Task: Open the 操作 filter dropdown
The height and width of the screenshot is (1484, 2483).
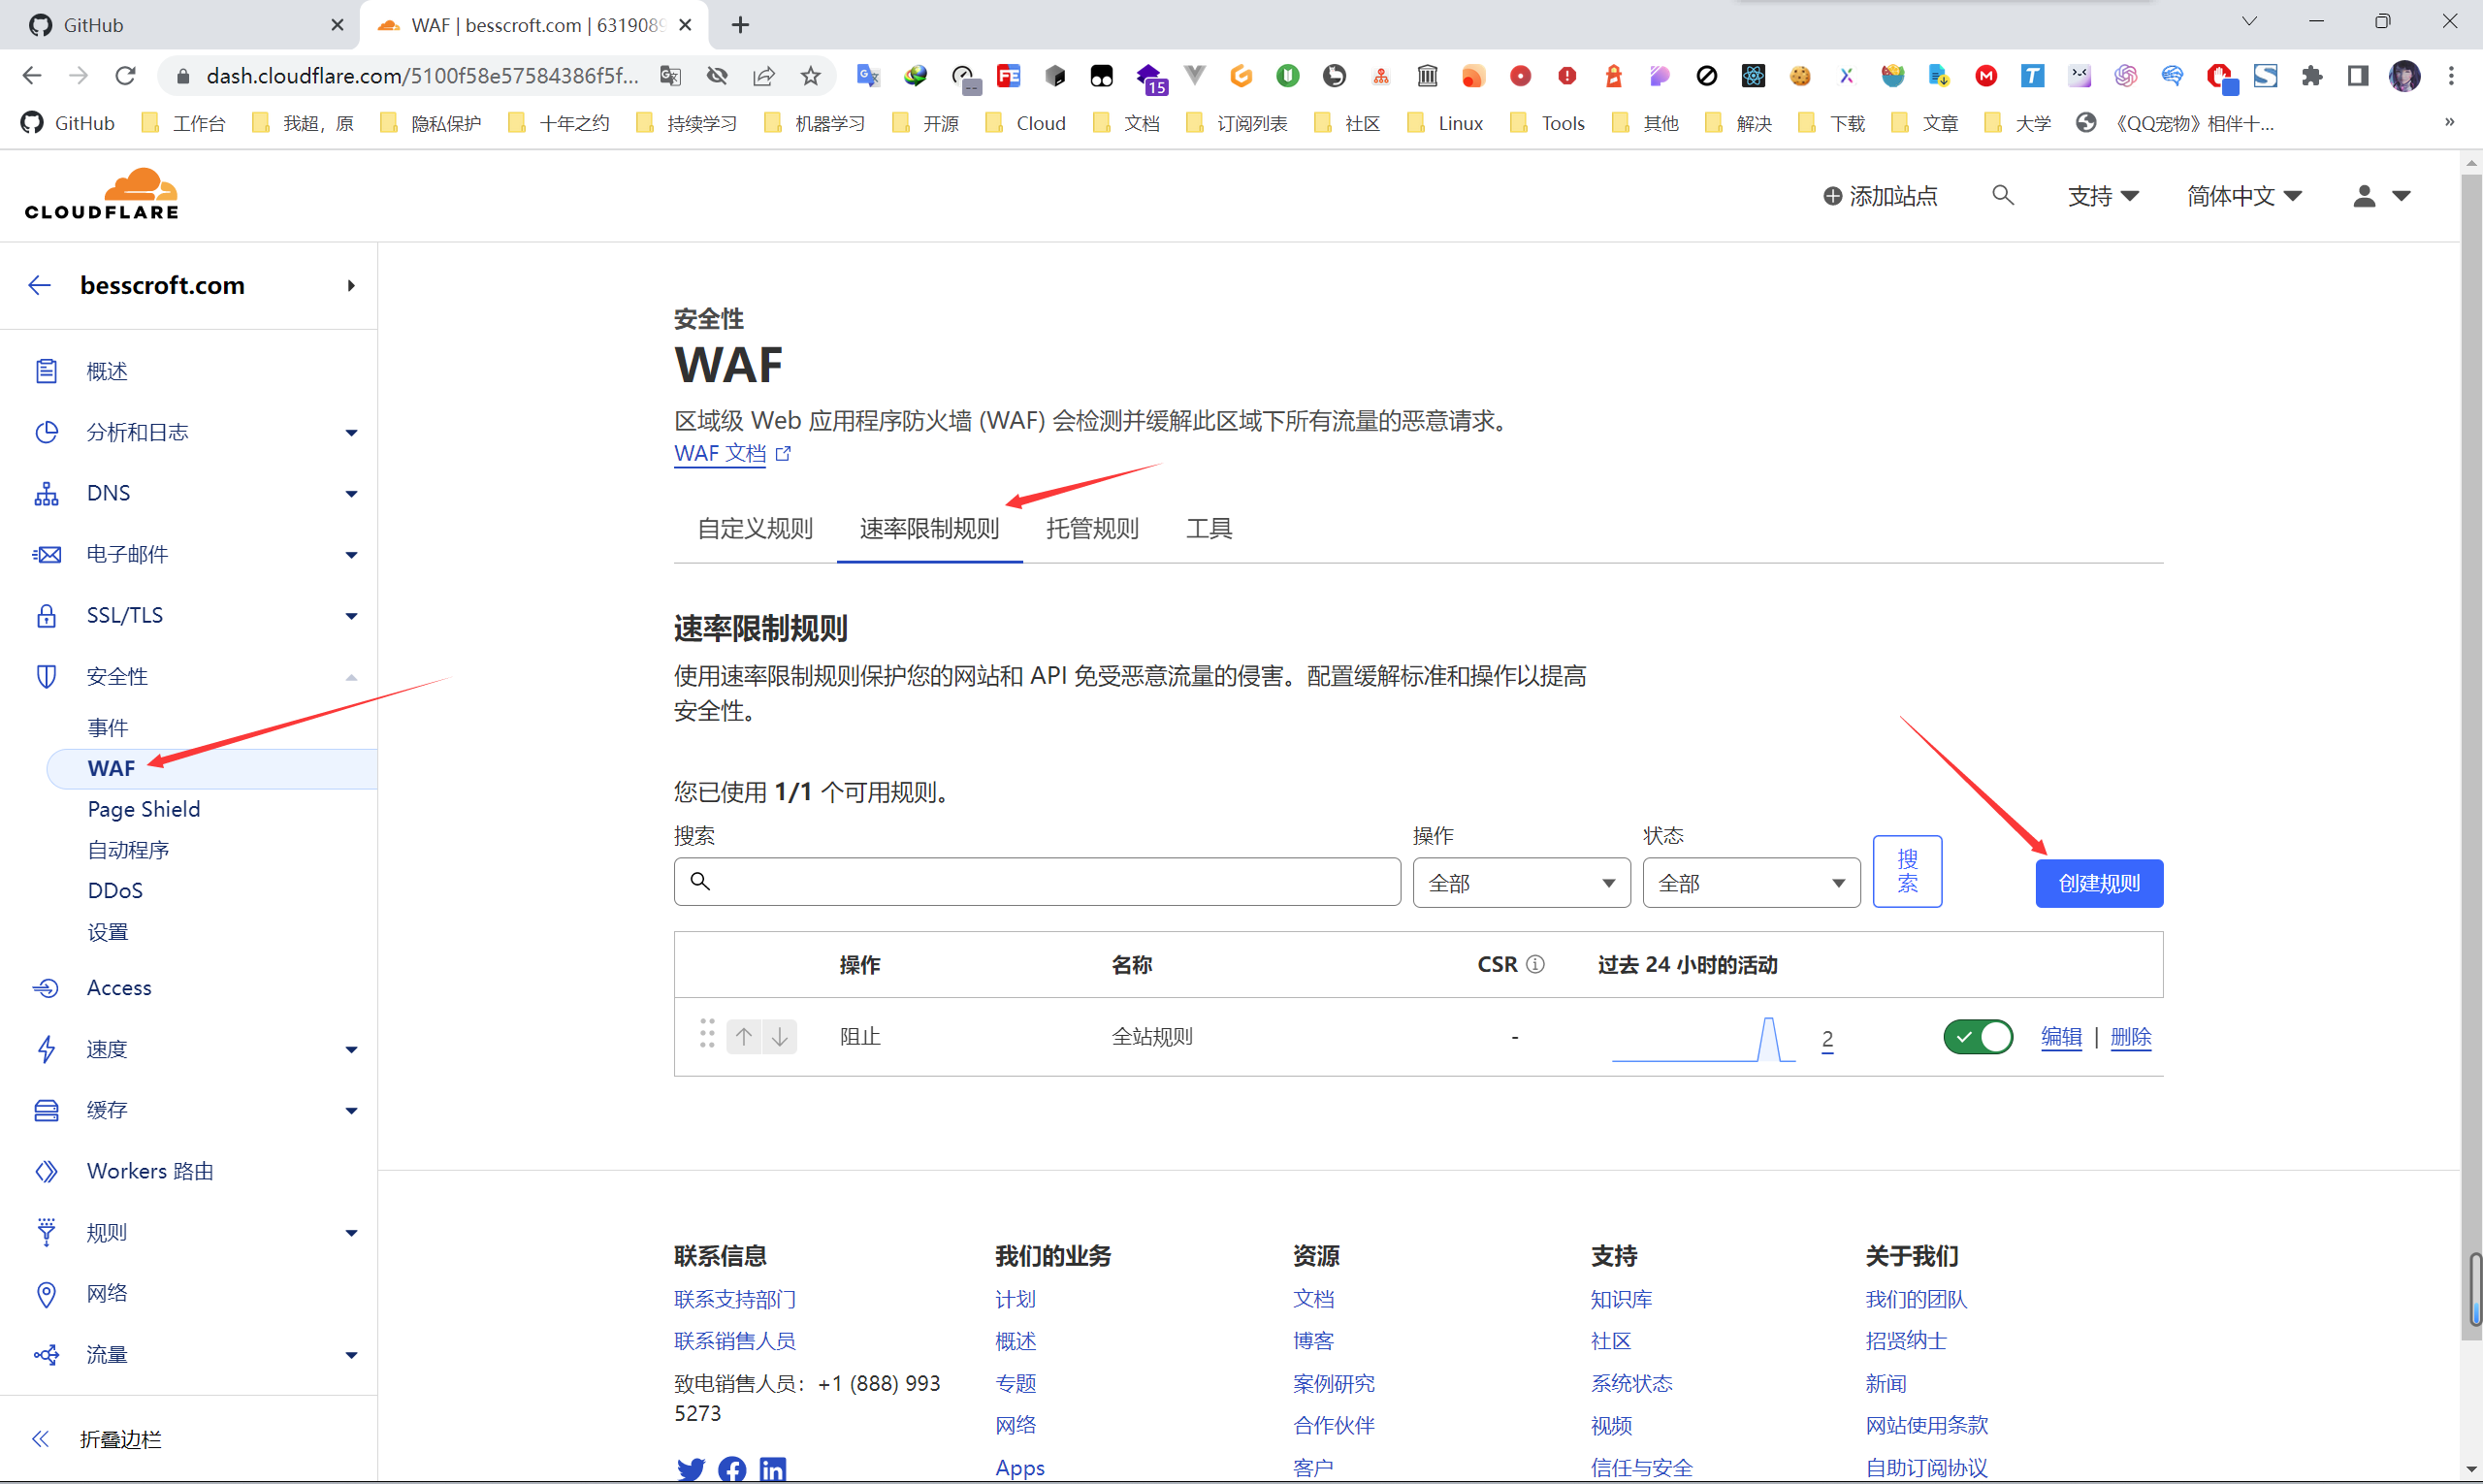Action: 1521,883
